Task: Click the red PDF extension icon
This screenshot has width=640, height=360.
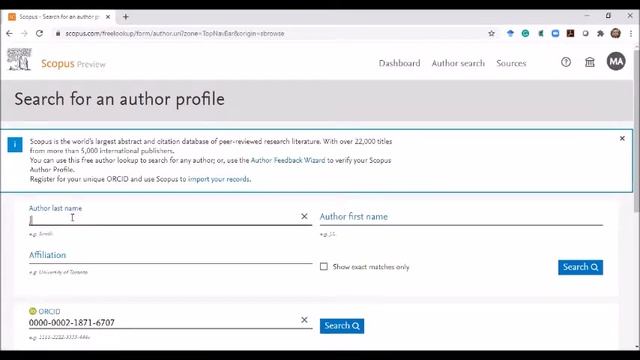Action: click(x=570, y=33)
